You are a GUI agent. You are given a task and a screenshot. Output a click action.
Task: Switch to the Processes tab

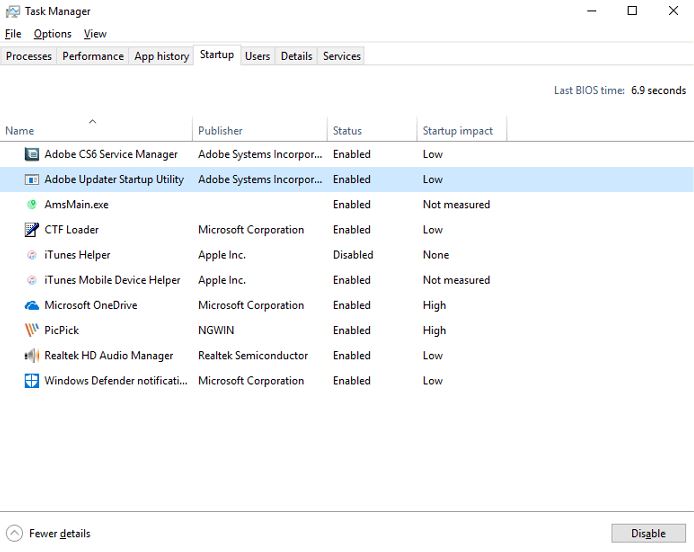(x=29, y=56)
